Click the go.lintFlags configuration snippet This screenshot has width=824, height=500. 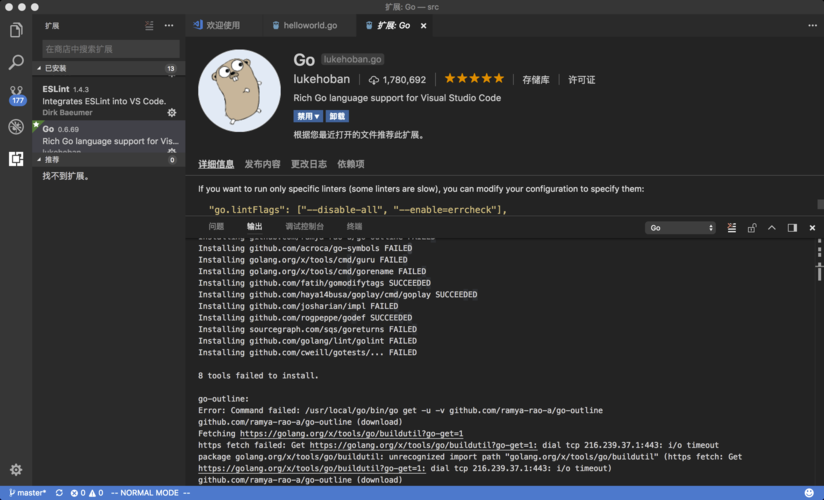click(x=357, y=210)
